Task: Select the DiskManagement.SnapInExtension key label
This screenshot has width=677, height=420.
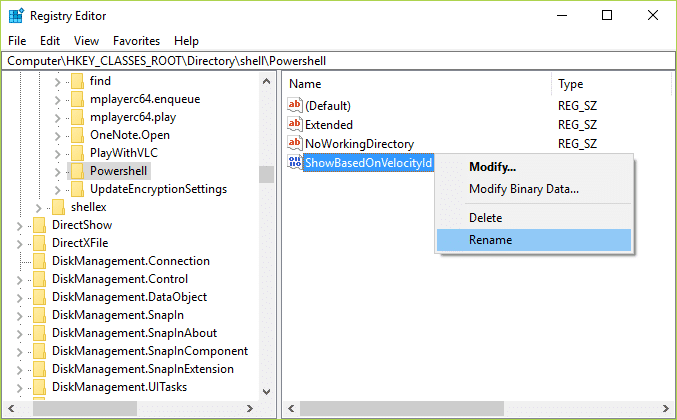Action: (x=143, y=369)
